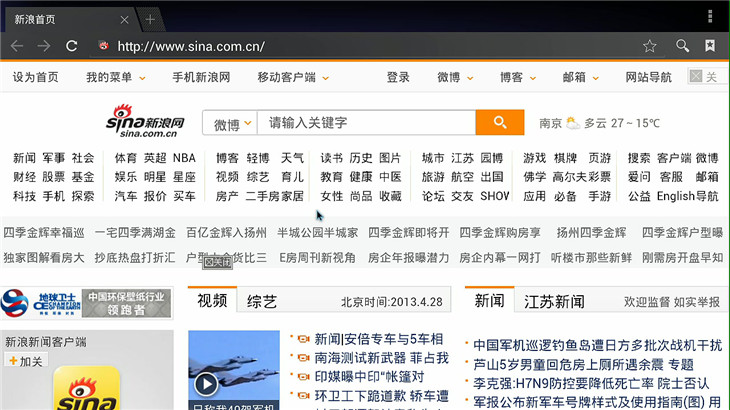Select the 新浪首页 browser tab

pos(68,20)
